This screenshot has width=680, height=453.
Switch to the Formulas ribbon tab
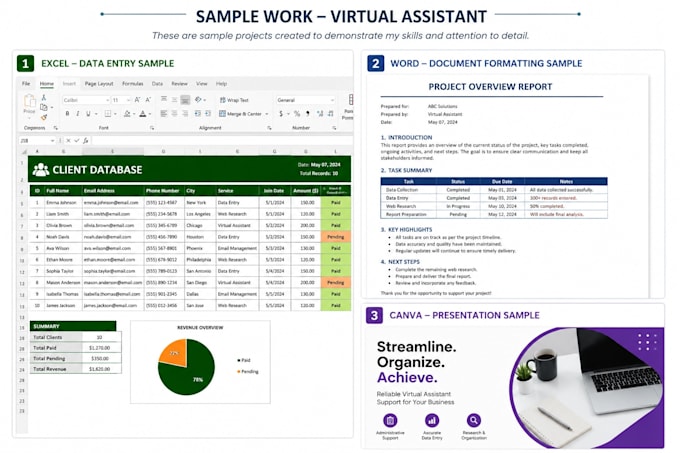pyautogui.click(x=133, y=84)
